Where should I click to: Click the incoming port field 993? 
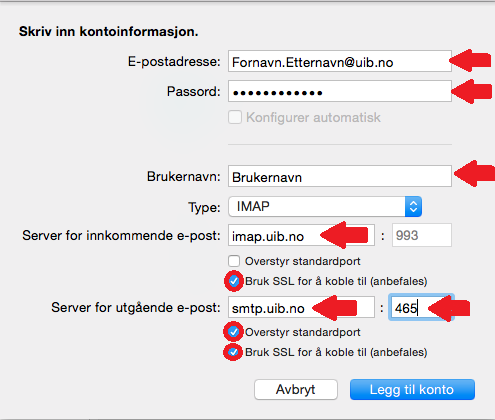(x=422, y=235)
